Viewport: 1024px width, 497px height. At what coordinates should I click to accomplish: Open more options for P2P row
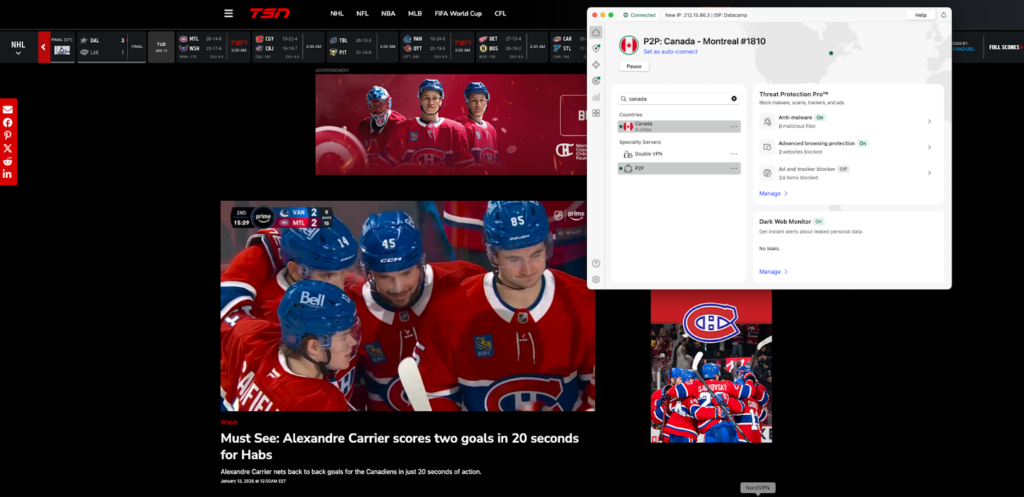click(x=734, y=168)
